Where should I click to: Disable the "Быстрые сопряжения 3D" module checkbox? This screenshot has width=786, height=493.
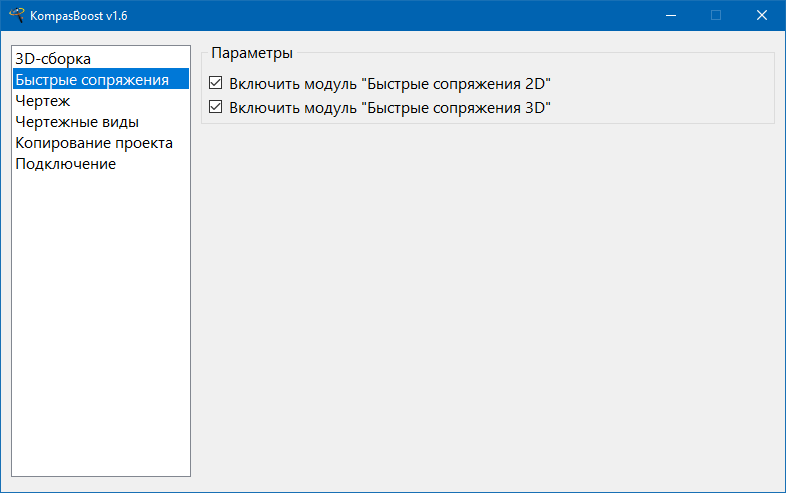click(x=215, y=108)
